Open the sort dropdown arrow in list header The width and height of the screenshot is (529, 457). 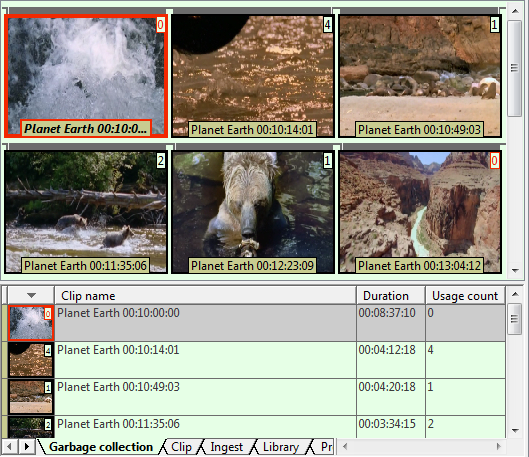pos(31,295)
